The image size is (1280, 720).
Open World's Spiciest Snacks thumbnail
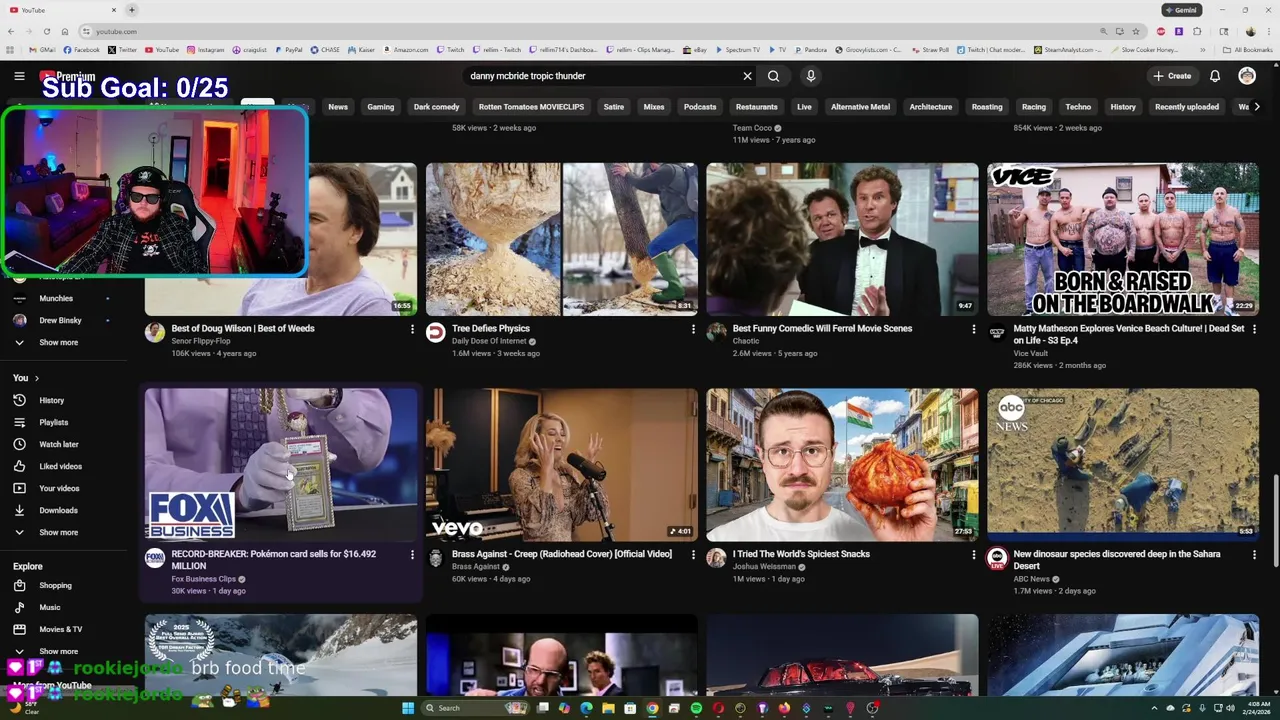click(x=842, y=465)
